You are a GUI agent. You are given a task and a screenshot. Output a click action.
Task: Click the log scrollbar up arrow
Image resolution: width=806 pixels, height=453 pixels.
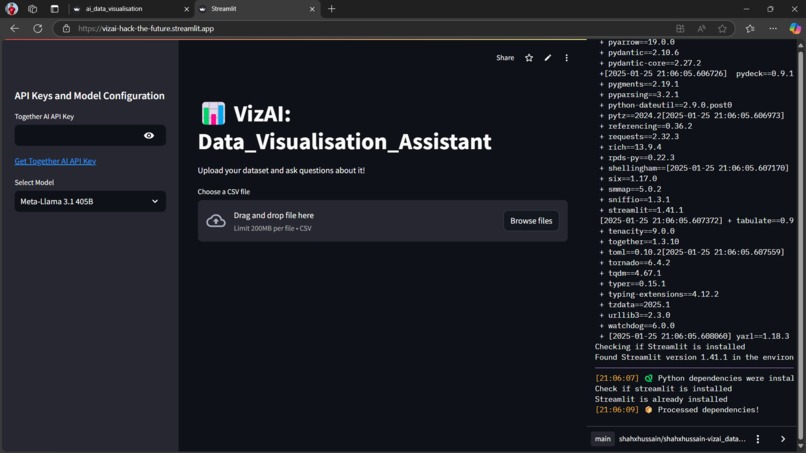[800, 45]
